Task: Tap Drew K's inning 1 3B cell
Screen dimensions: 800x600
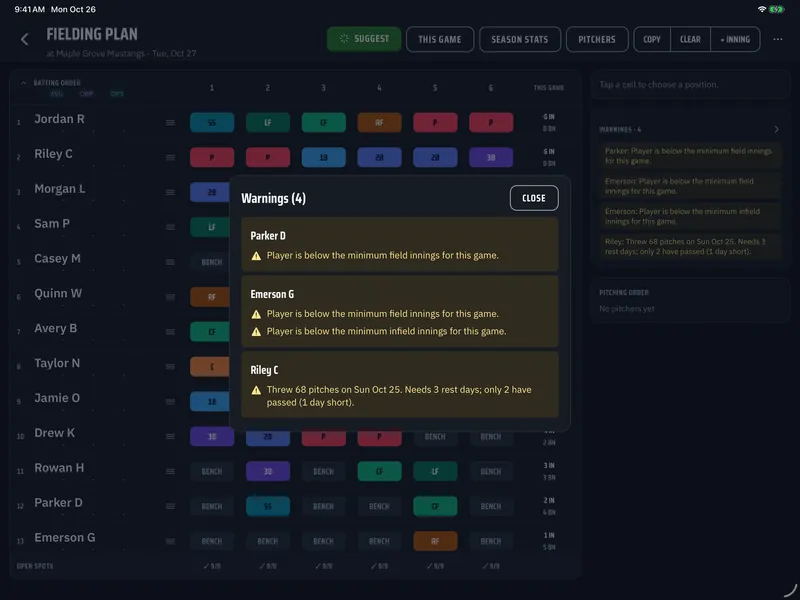Action: point(212,437)
